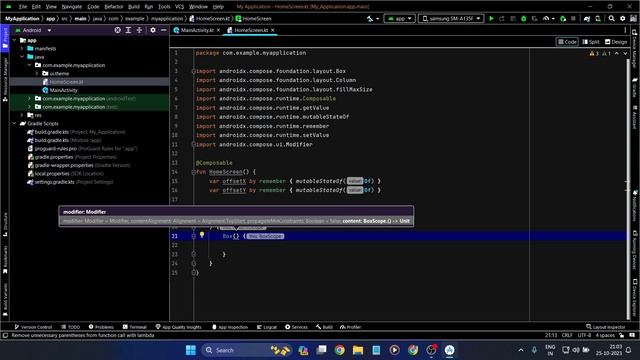Screen dimensions: 640x360
Task: Collapse Gradle Scripts node
Action: point(15,123)
